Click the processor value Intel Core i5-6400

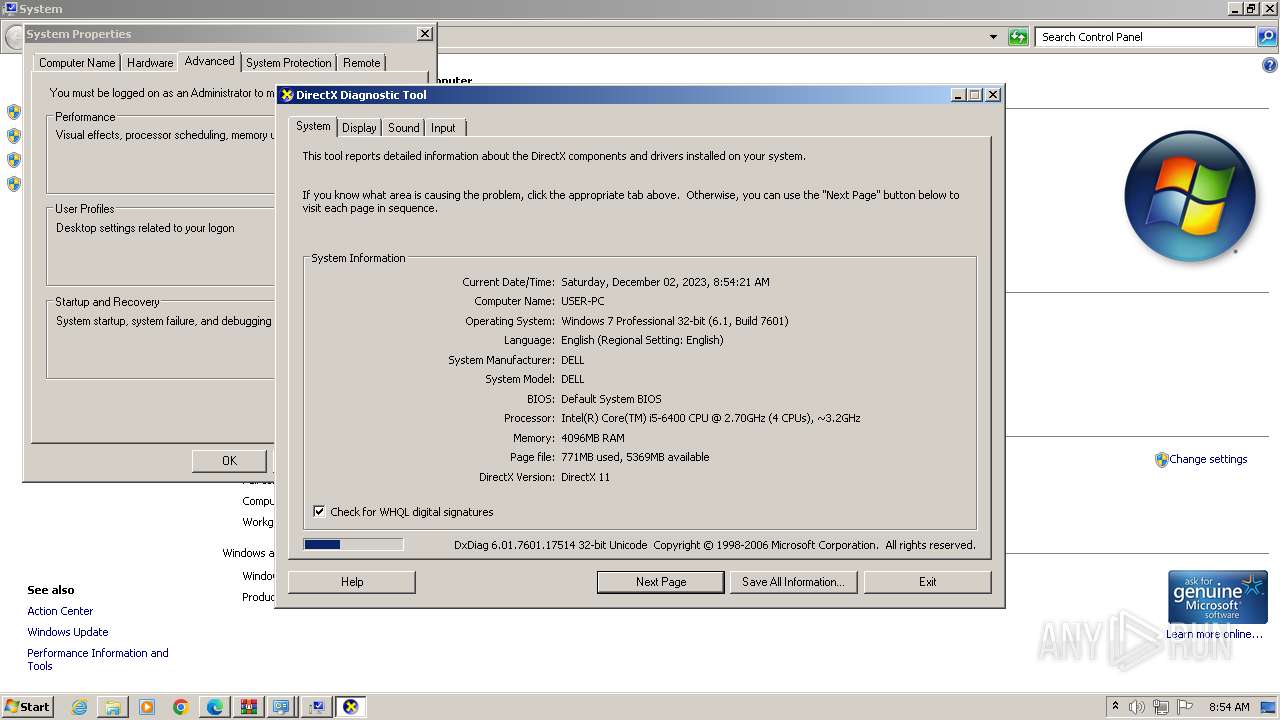click(710, 418)
